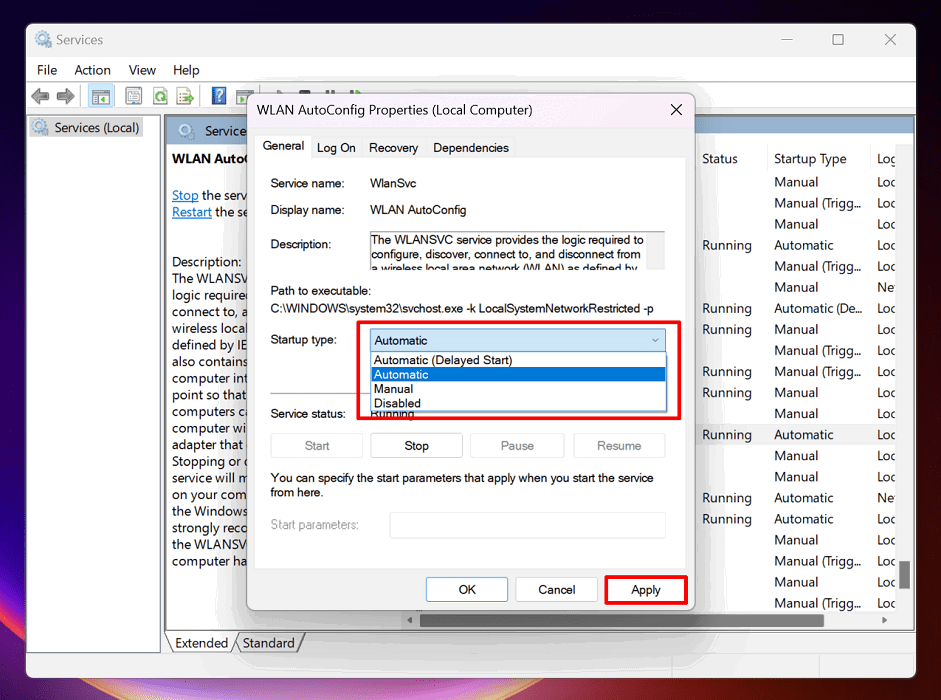Click the service Description text box

click(517, 250)
